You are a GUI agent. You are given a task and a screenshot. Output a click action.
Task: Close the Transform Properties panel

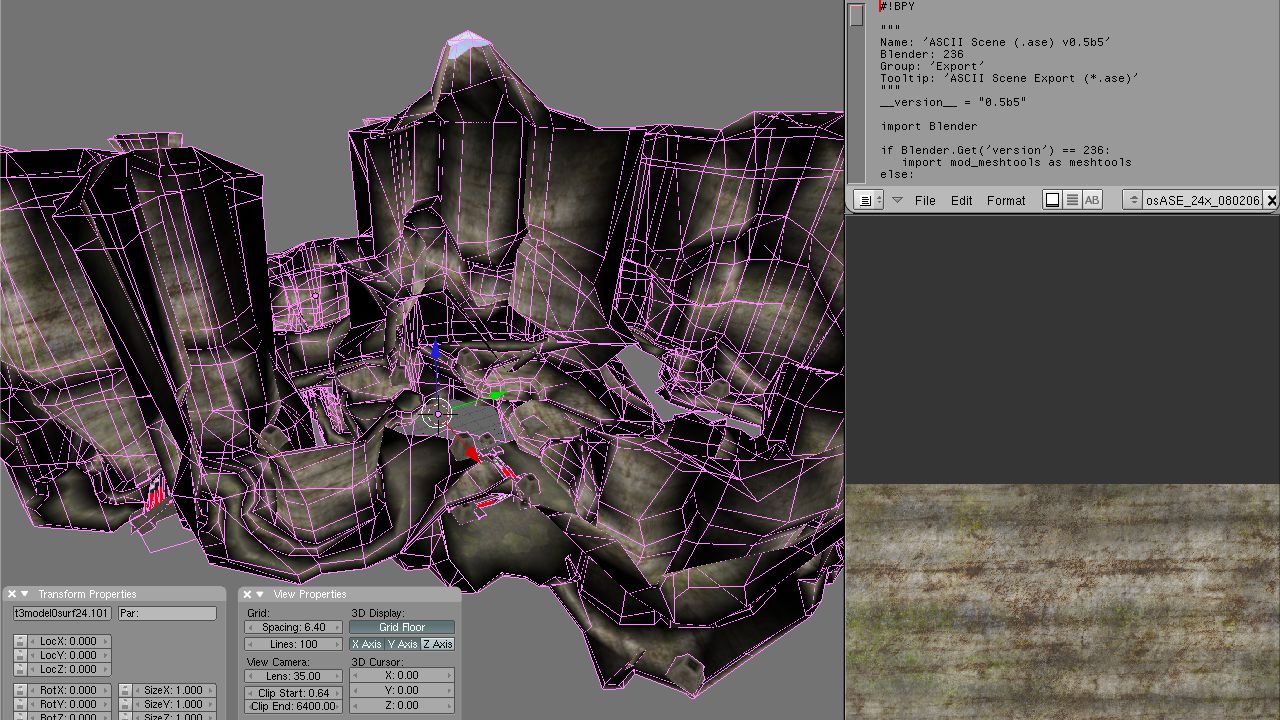coord(12,594)
